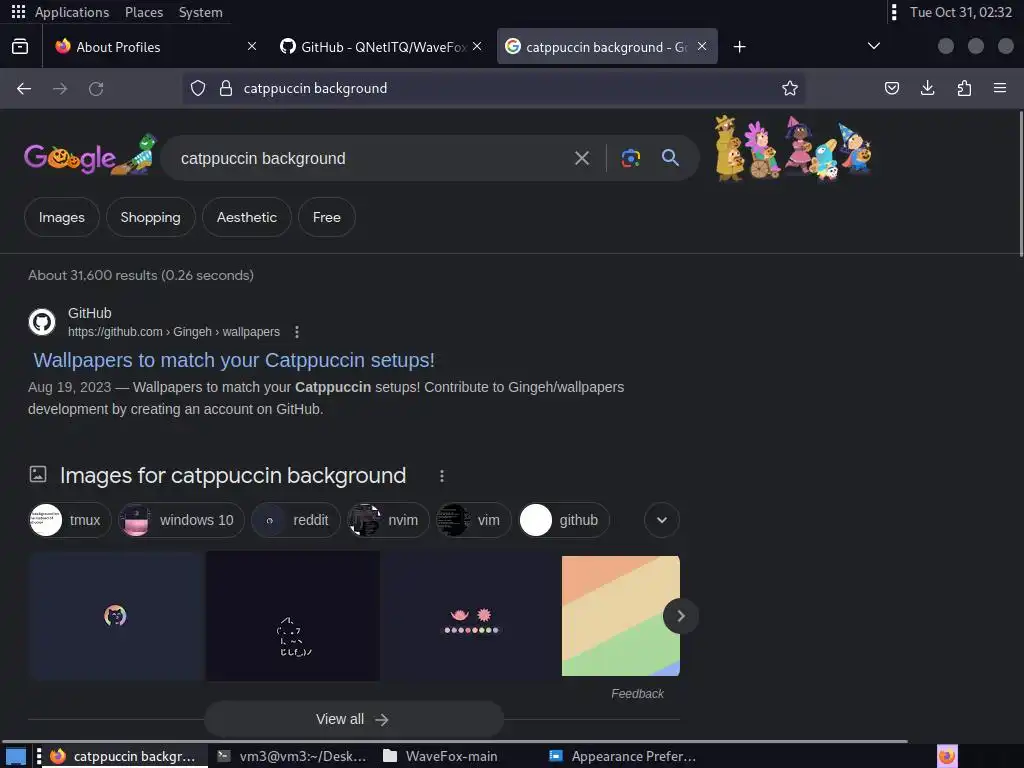
Task: Switch to WaveFox-main folder in taskbar
Action: pos(441,756)
